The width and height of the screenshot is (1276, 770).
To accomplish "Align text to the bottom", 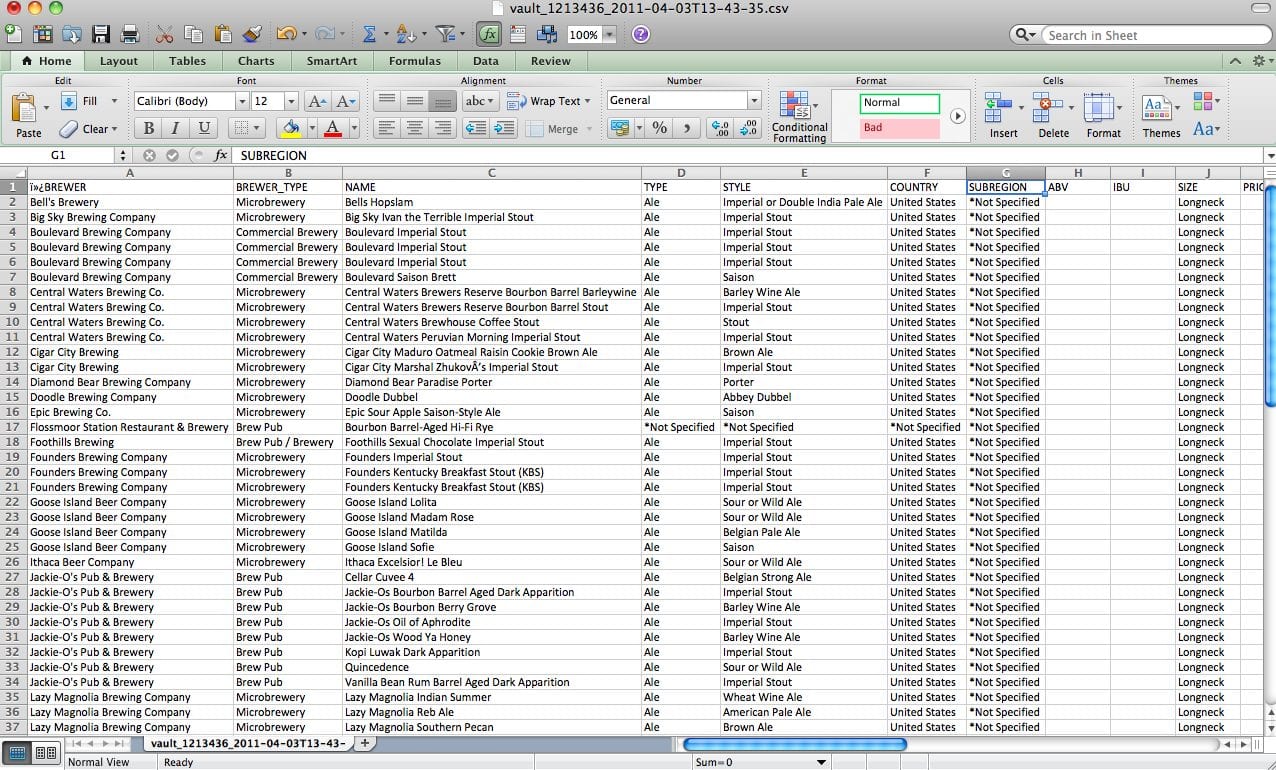I will point(441,101).
